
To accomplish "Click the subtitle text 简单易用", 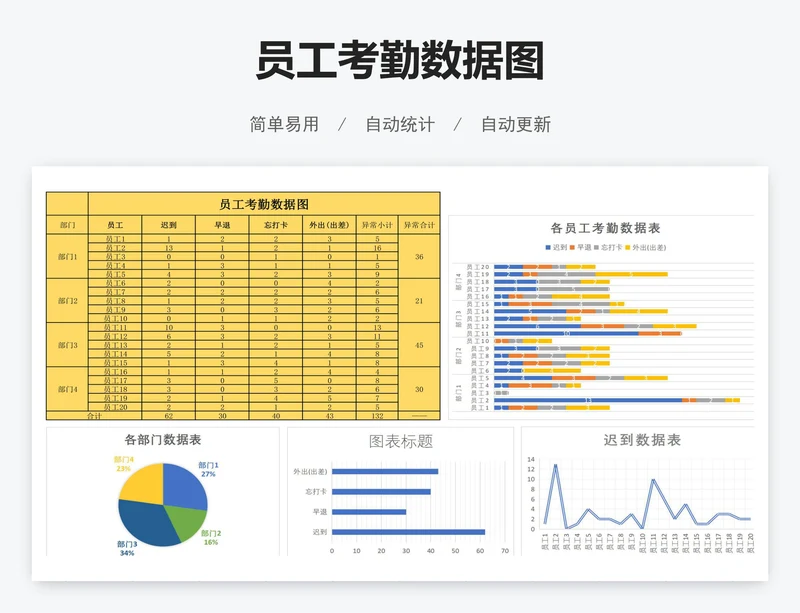I will point(284,124).
